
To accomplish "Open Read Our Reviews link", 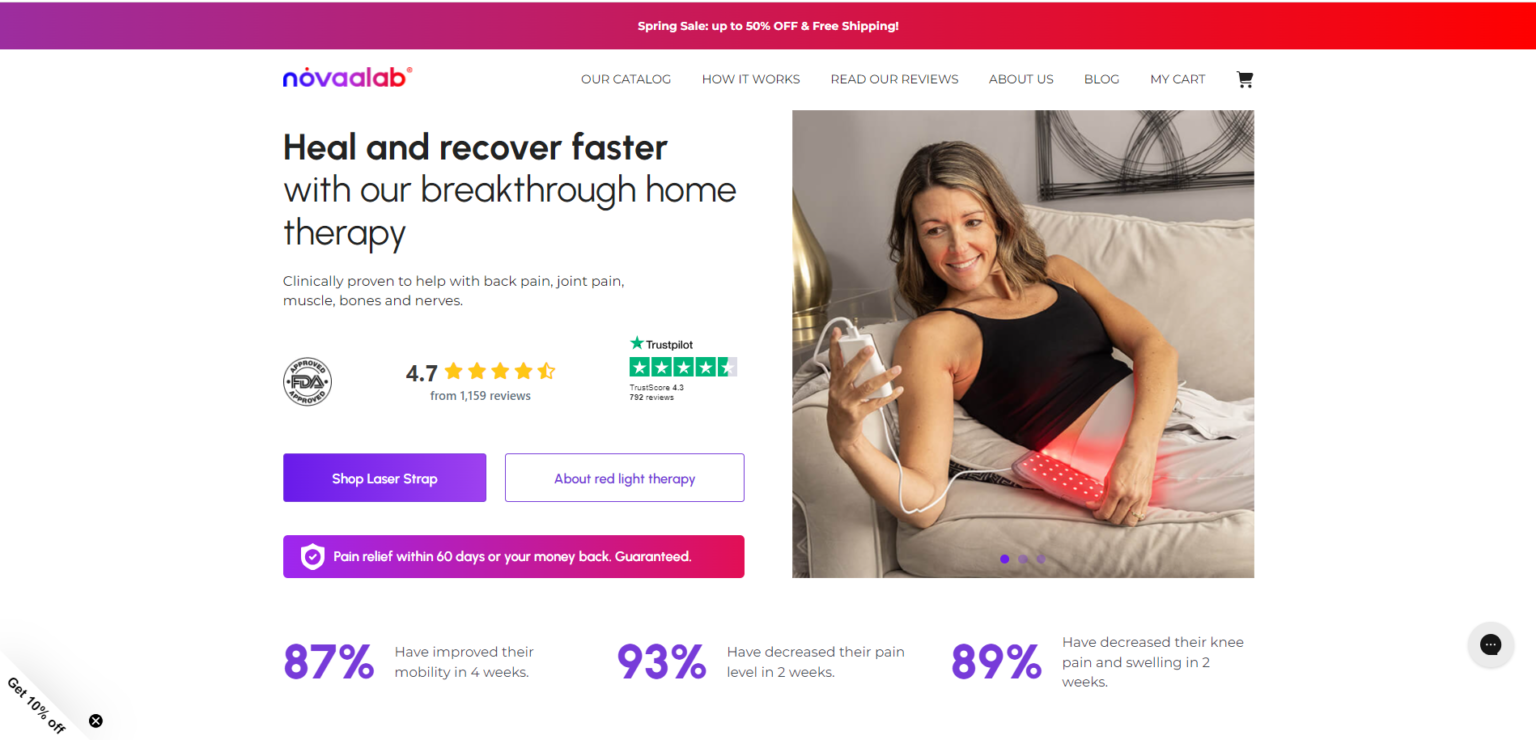I will point(894,79).
